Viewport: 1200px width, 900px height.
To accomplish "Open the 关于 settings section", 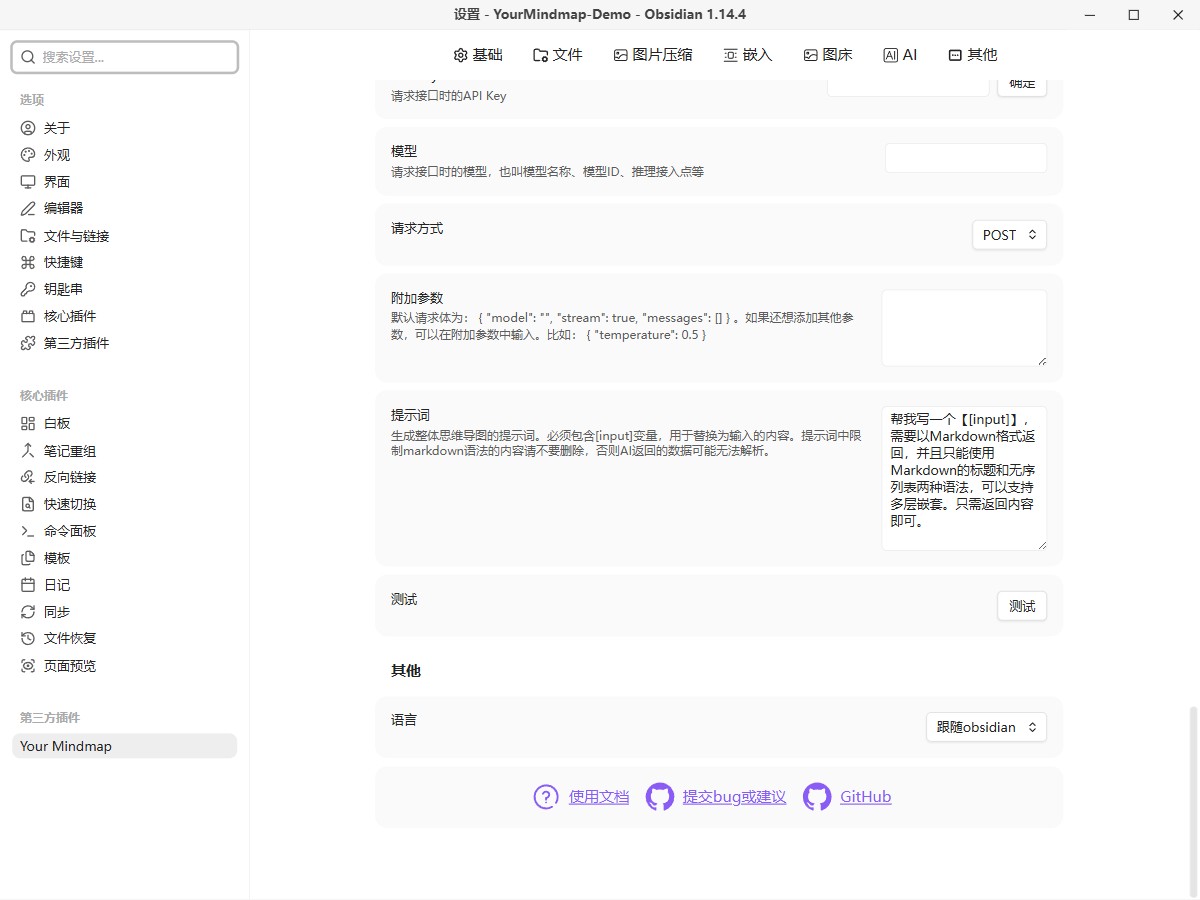I will point(124,128).
